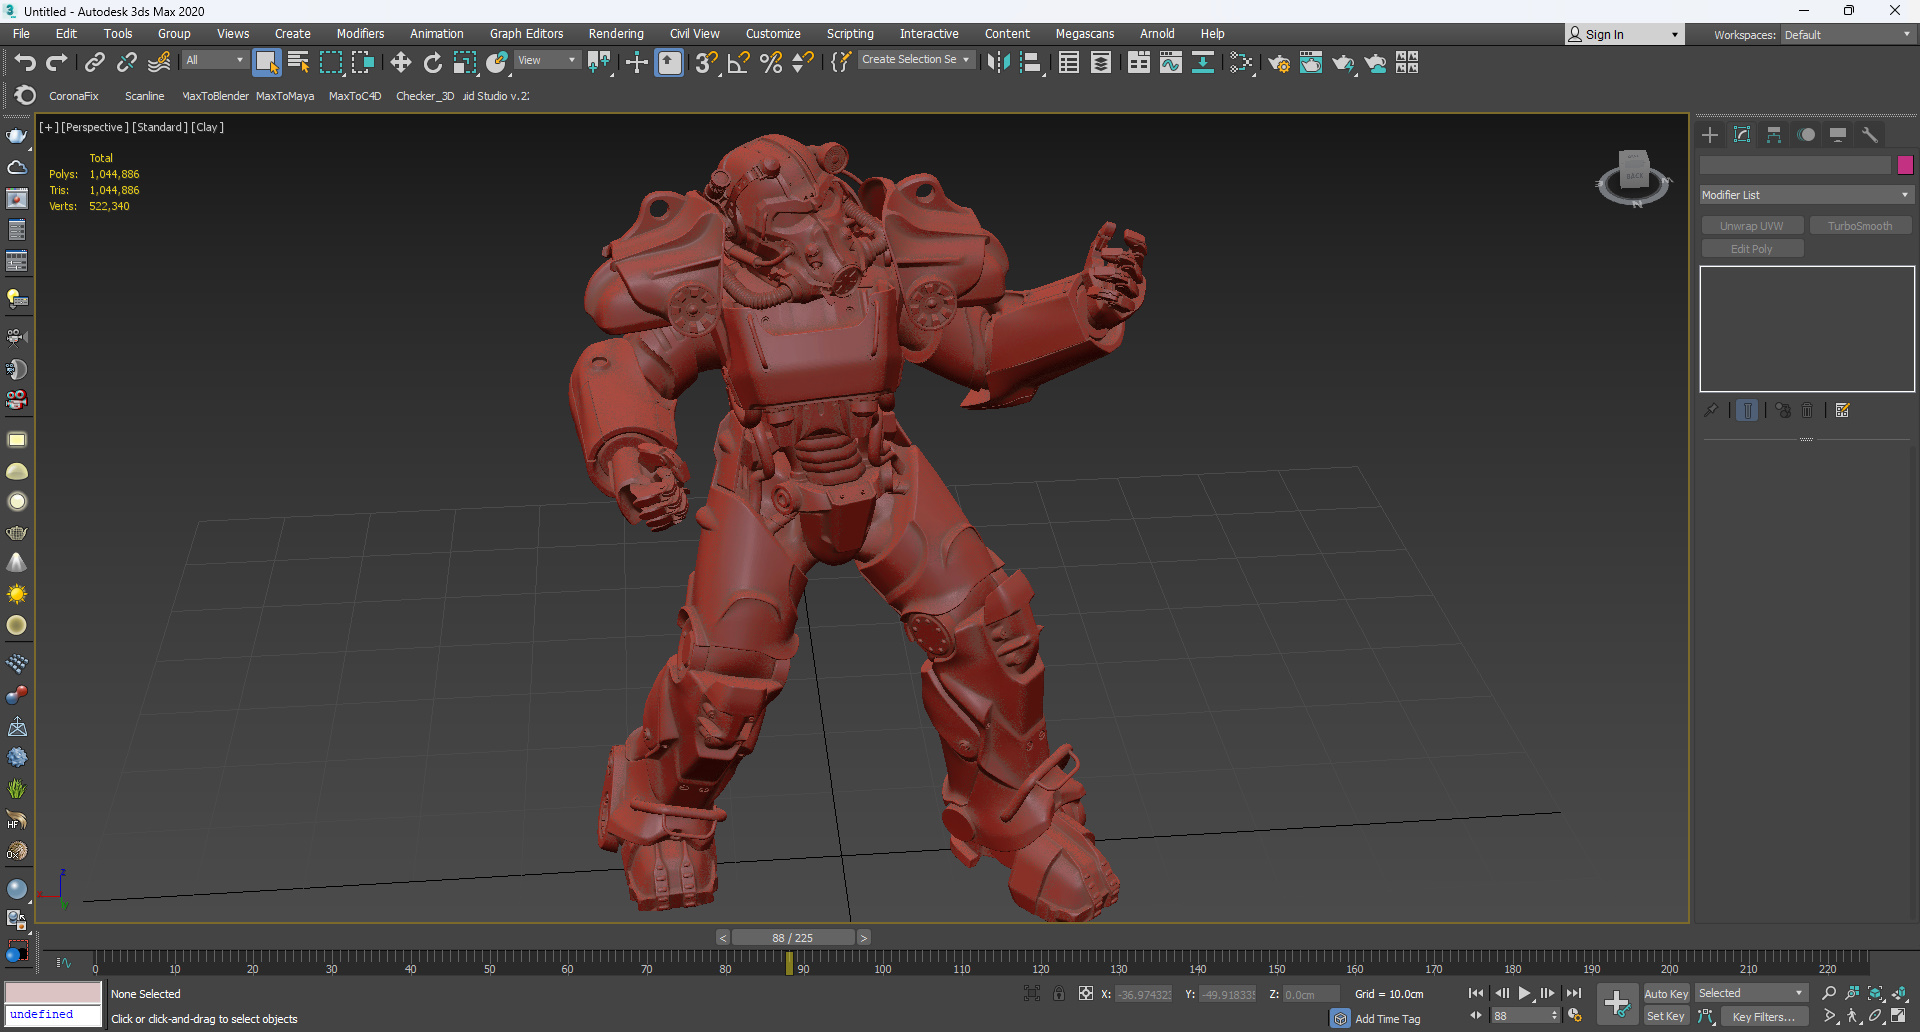The height and width of the screenshot is (1032, 1920).
Task: Open the Modifiers menu
Action: 360,34
